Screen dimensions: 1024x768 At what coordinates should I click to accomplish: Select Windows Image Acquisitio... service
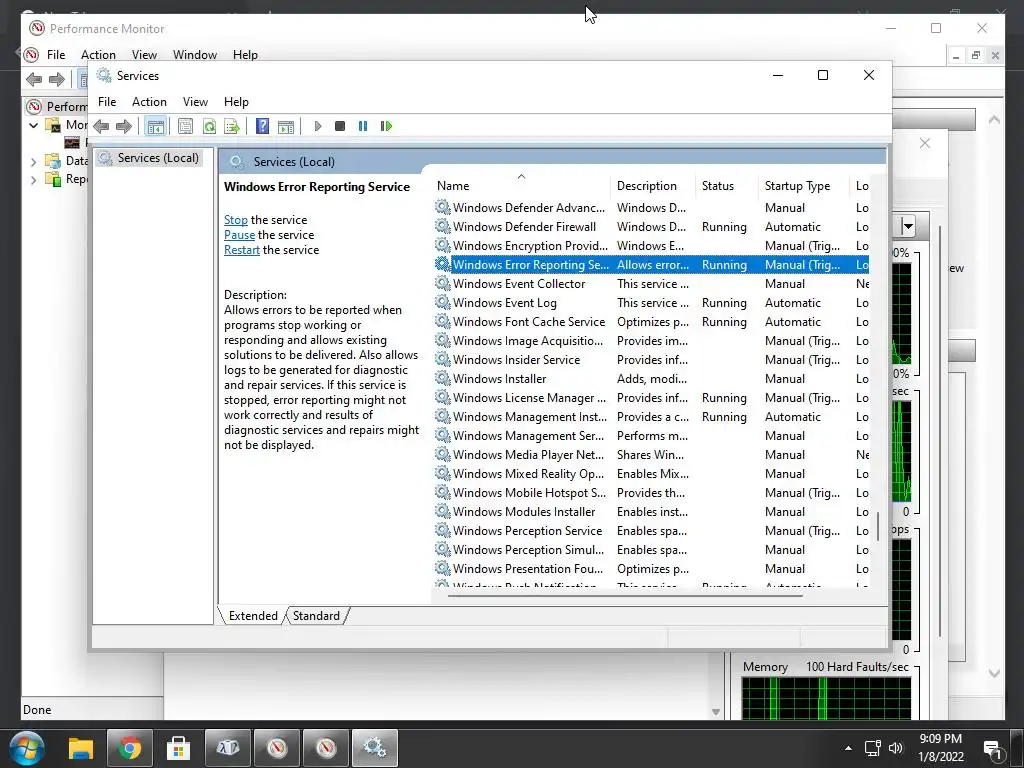tap(651, 340)
